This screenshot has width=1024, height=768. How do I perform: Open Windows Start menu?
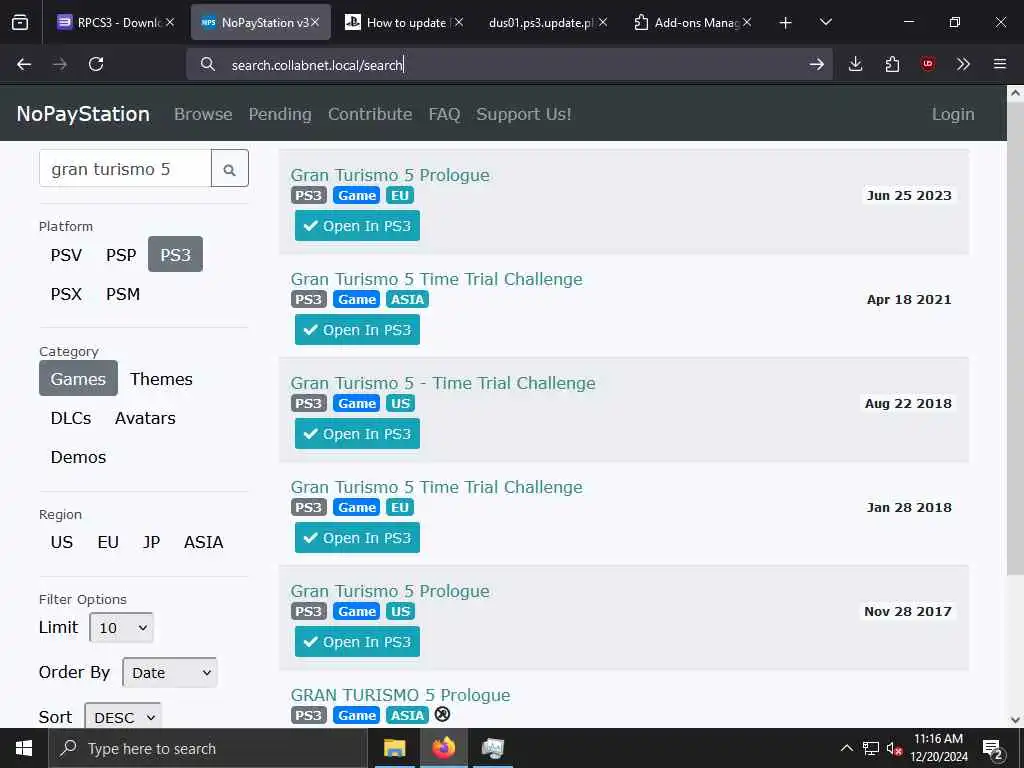[24, 748]
